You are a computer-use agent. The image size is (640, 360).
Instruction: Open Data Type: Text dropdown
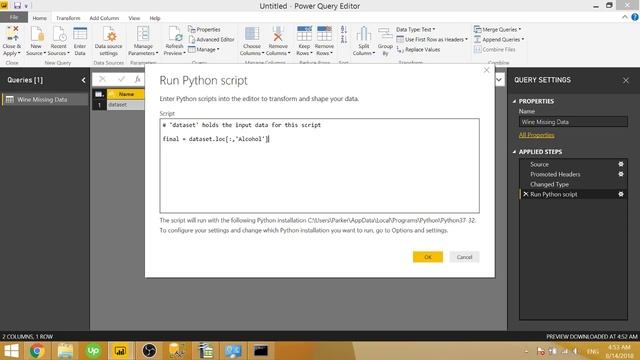pyautogui.click(x=416, y=29)
